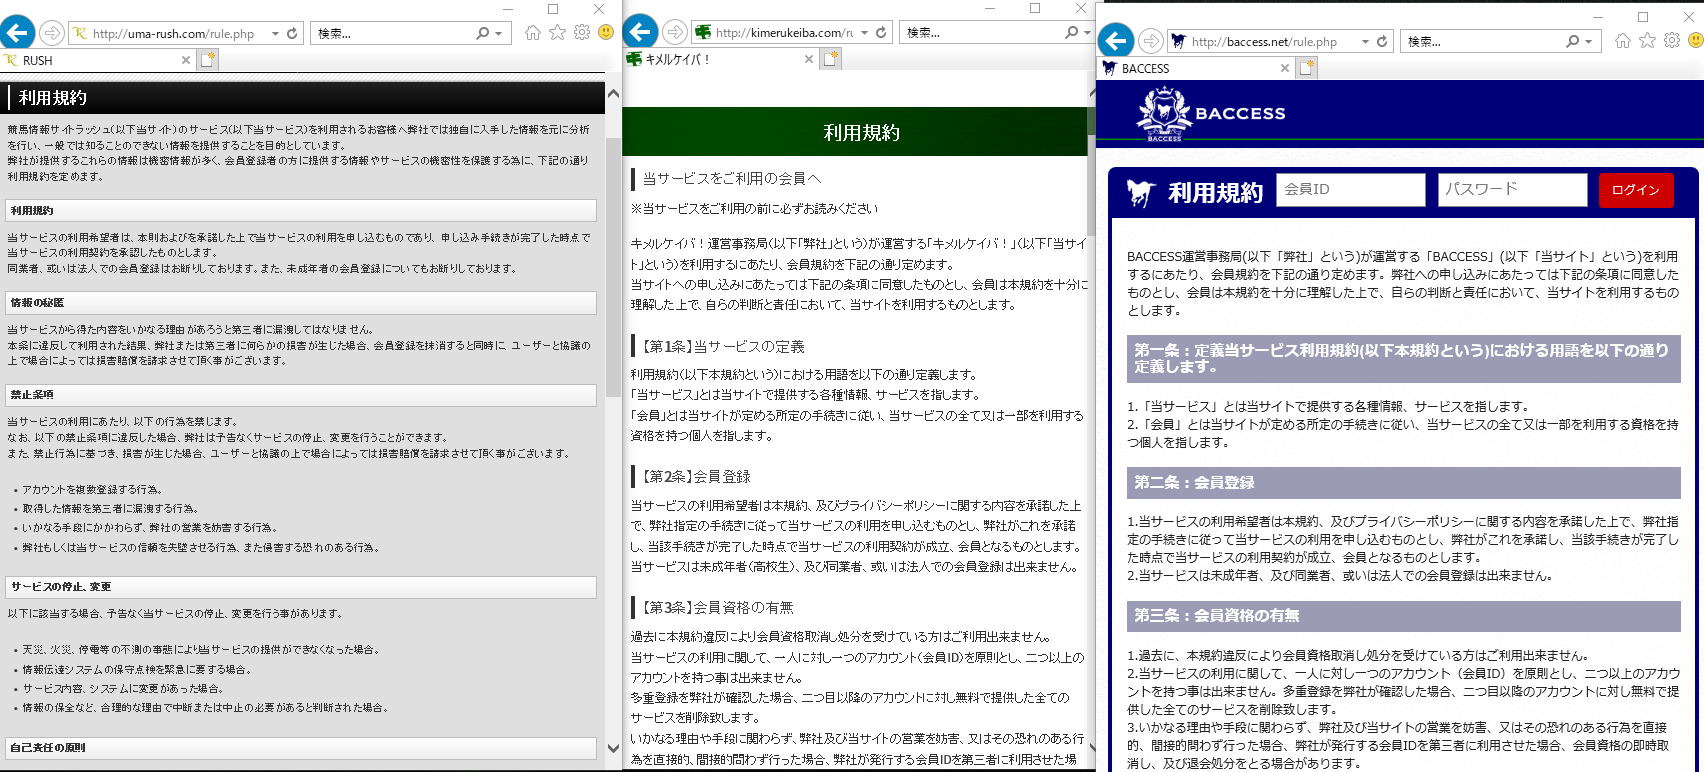
Task: Click the BACCESS logo in the page header
Action: point(1211,114)
